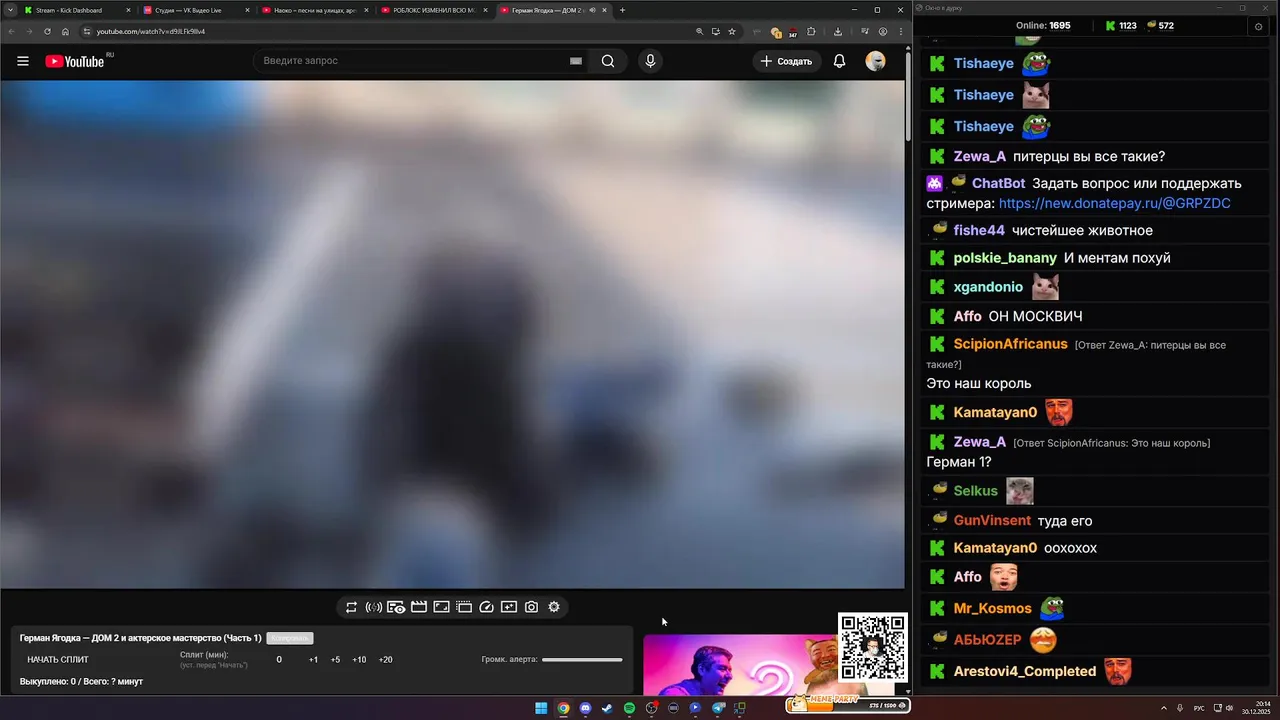This screenshot has width=1280, height=720.
Task: Bookmark this page with star icon
Action: [x=732, y=31]
